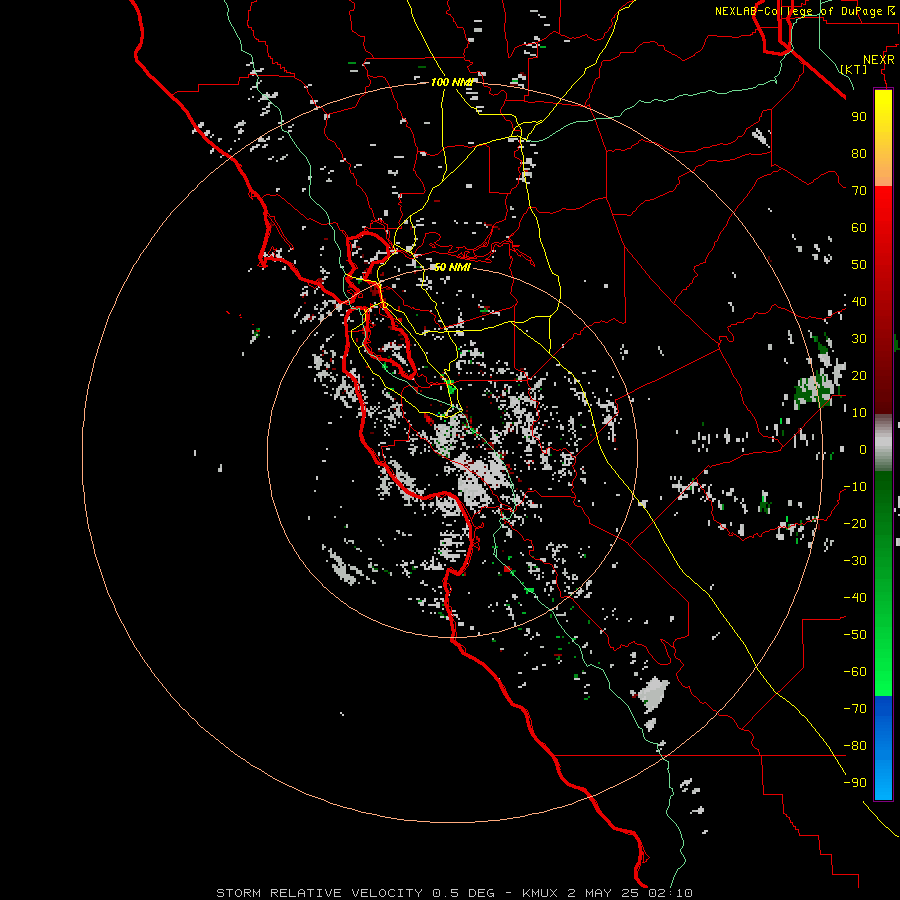Click the -80 label on the color scale
This screenshot has height=900, width=900.
[x=855, y=746]
